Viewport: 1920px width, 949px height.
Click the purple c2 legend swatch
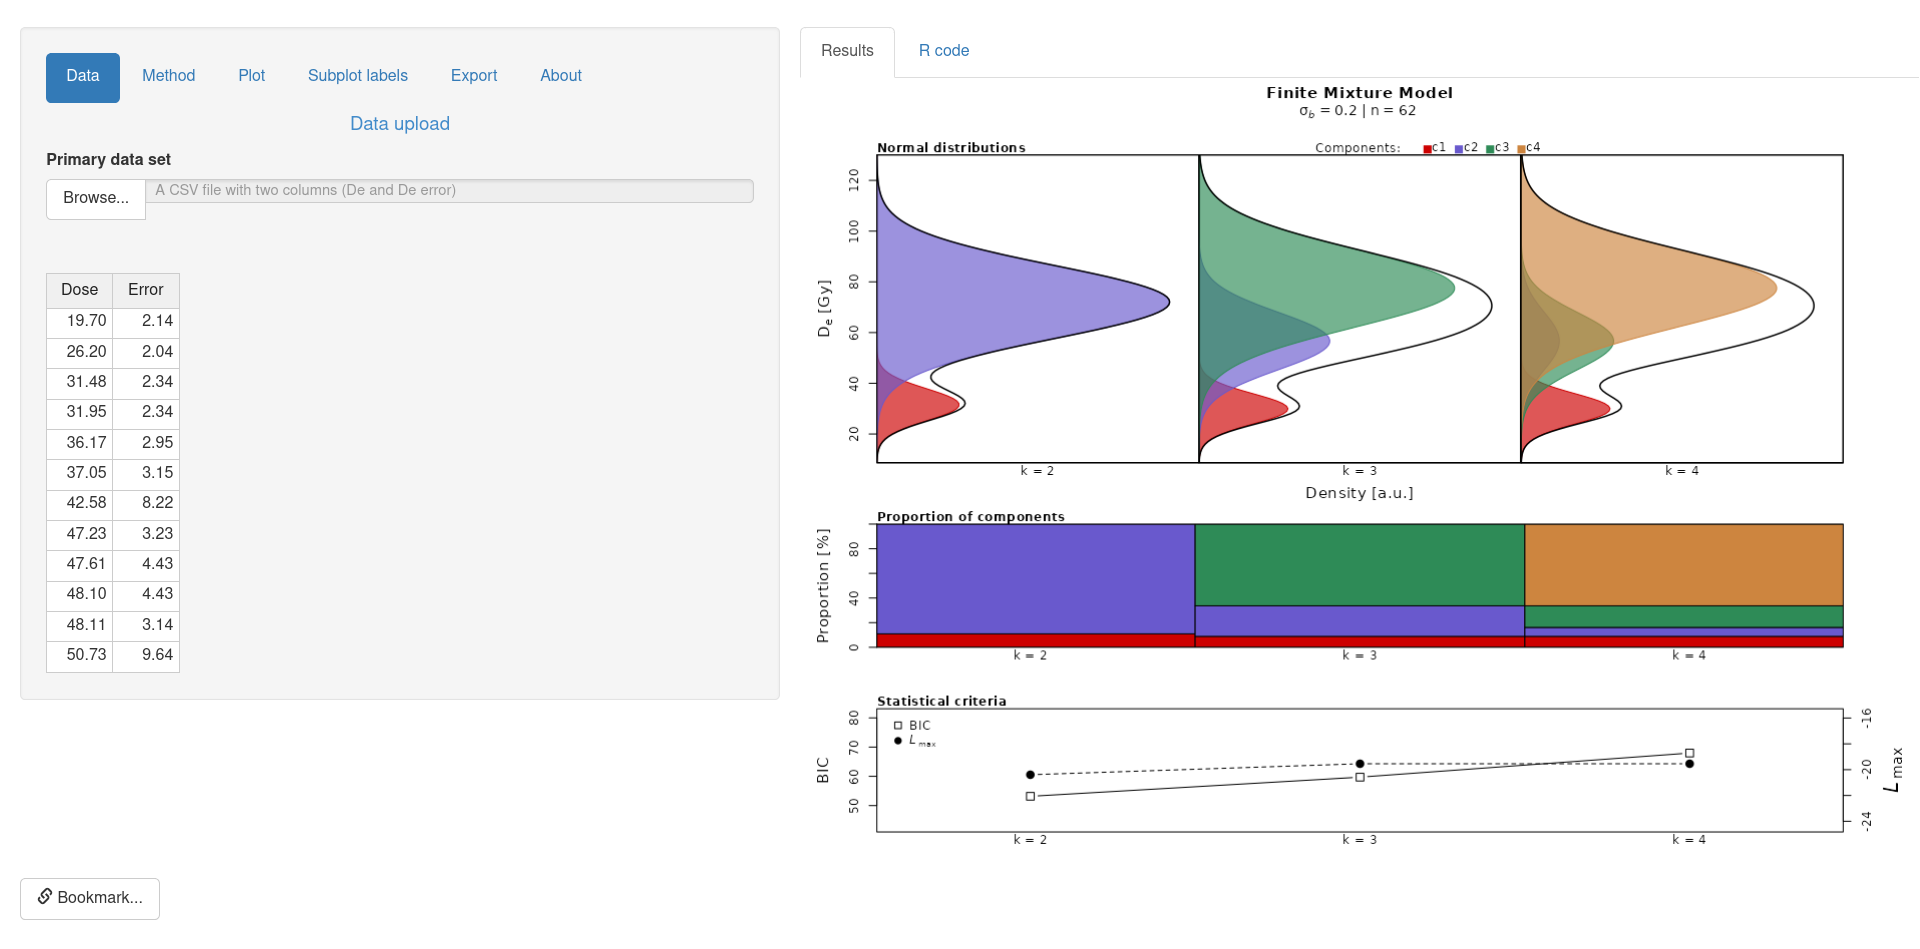1459,149
